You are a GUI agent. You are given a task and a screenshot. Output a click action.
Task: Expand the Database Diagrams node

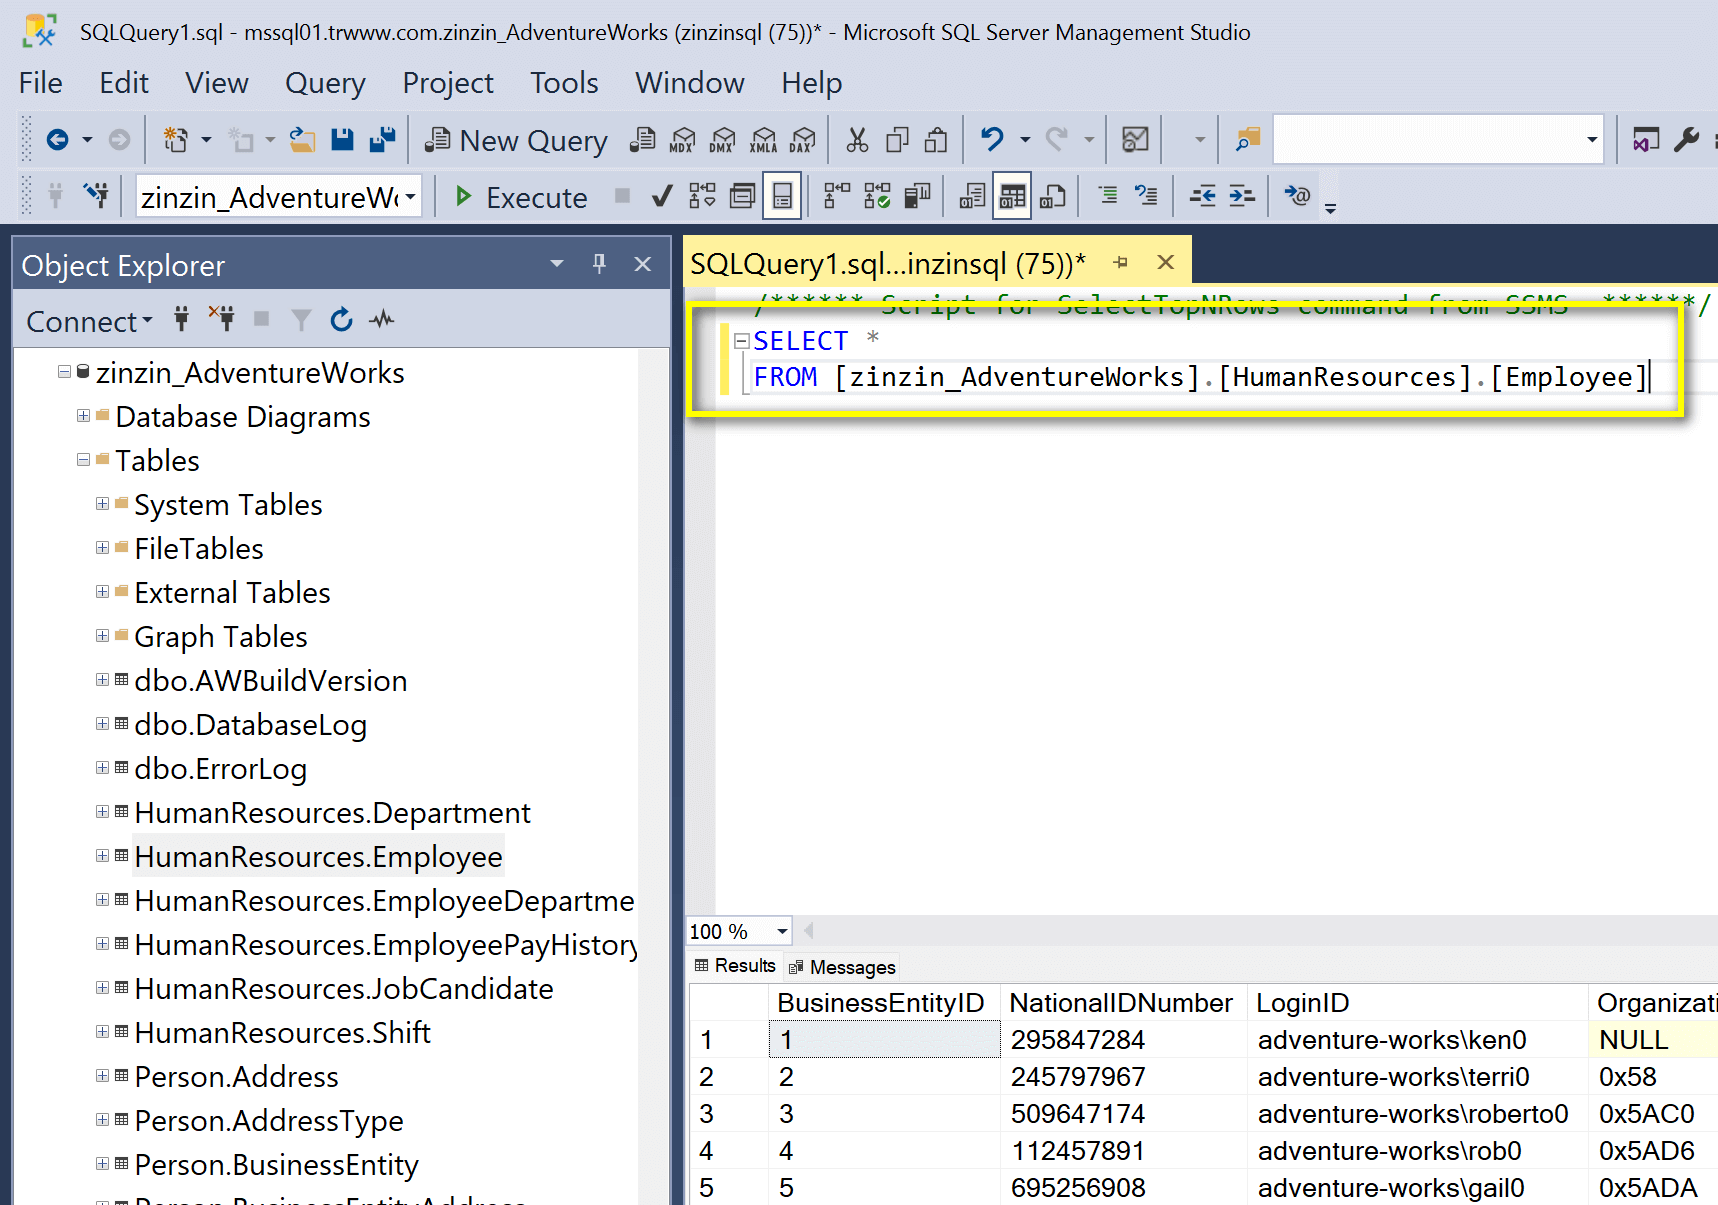click(x=84, y=416)
